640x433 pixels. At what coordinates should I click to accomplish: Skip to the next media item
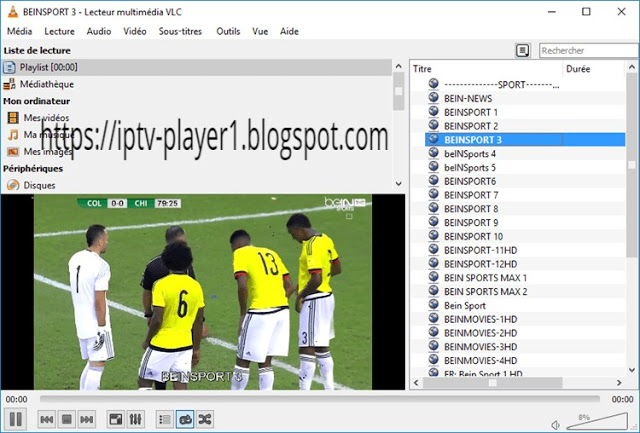pos(87,419)
